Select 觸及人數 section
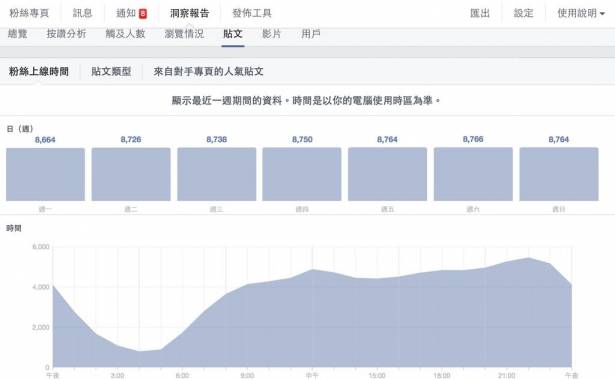 click(x=126, y=34)
